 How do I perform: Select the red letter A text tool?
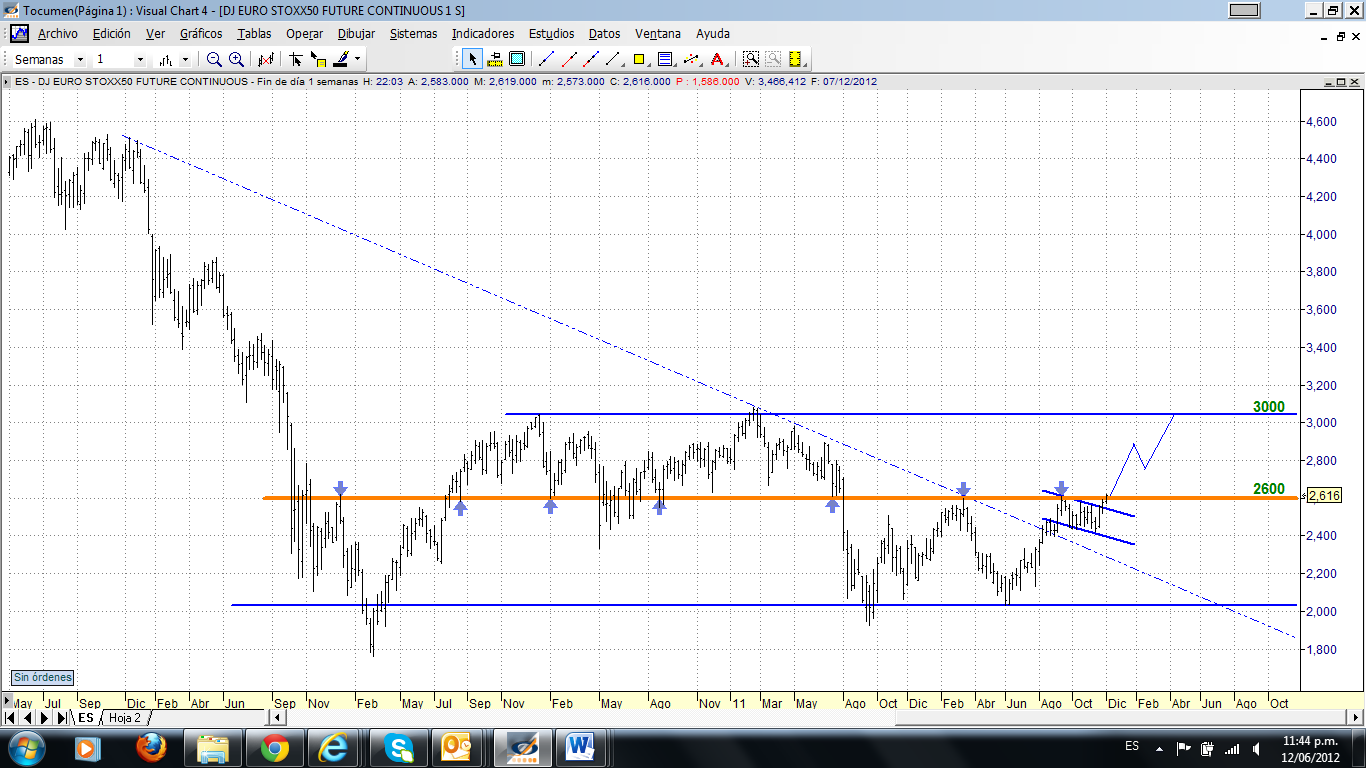coord(716,59)
